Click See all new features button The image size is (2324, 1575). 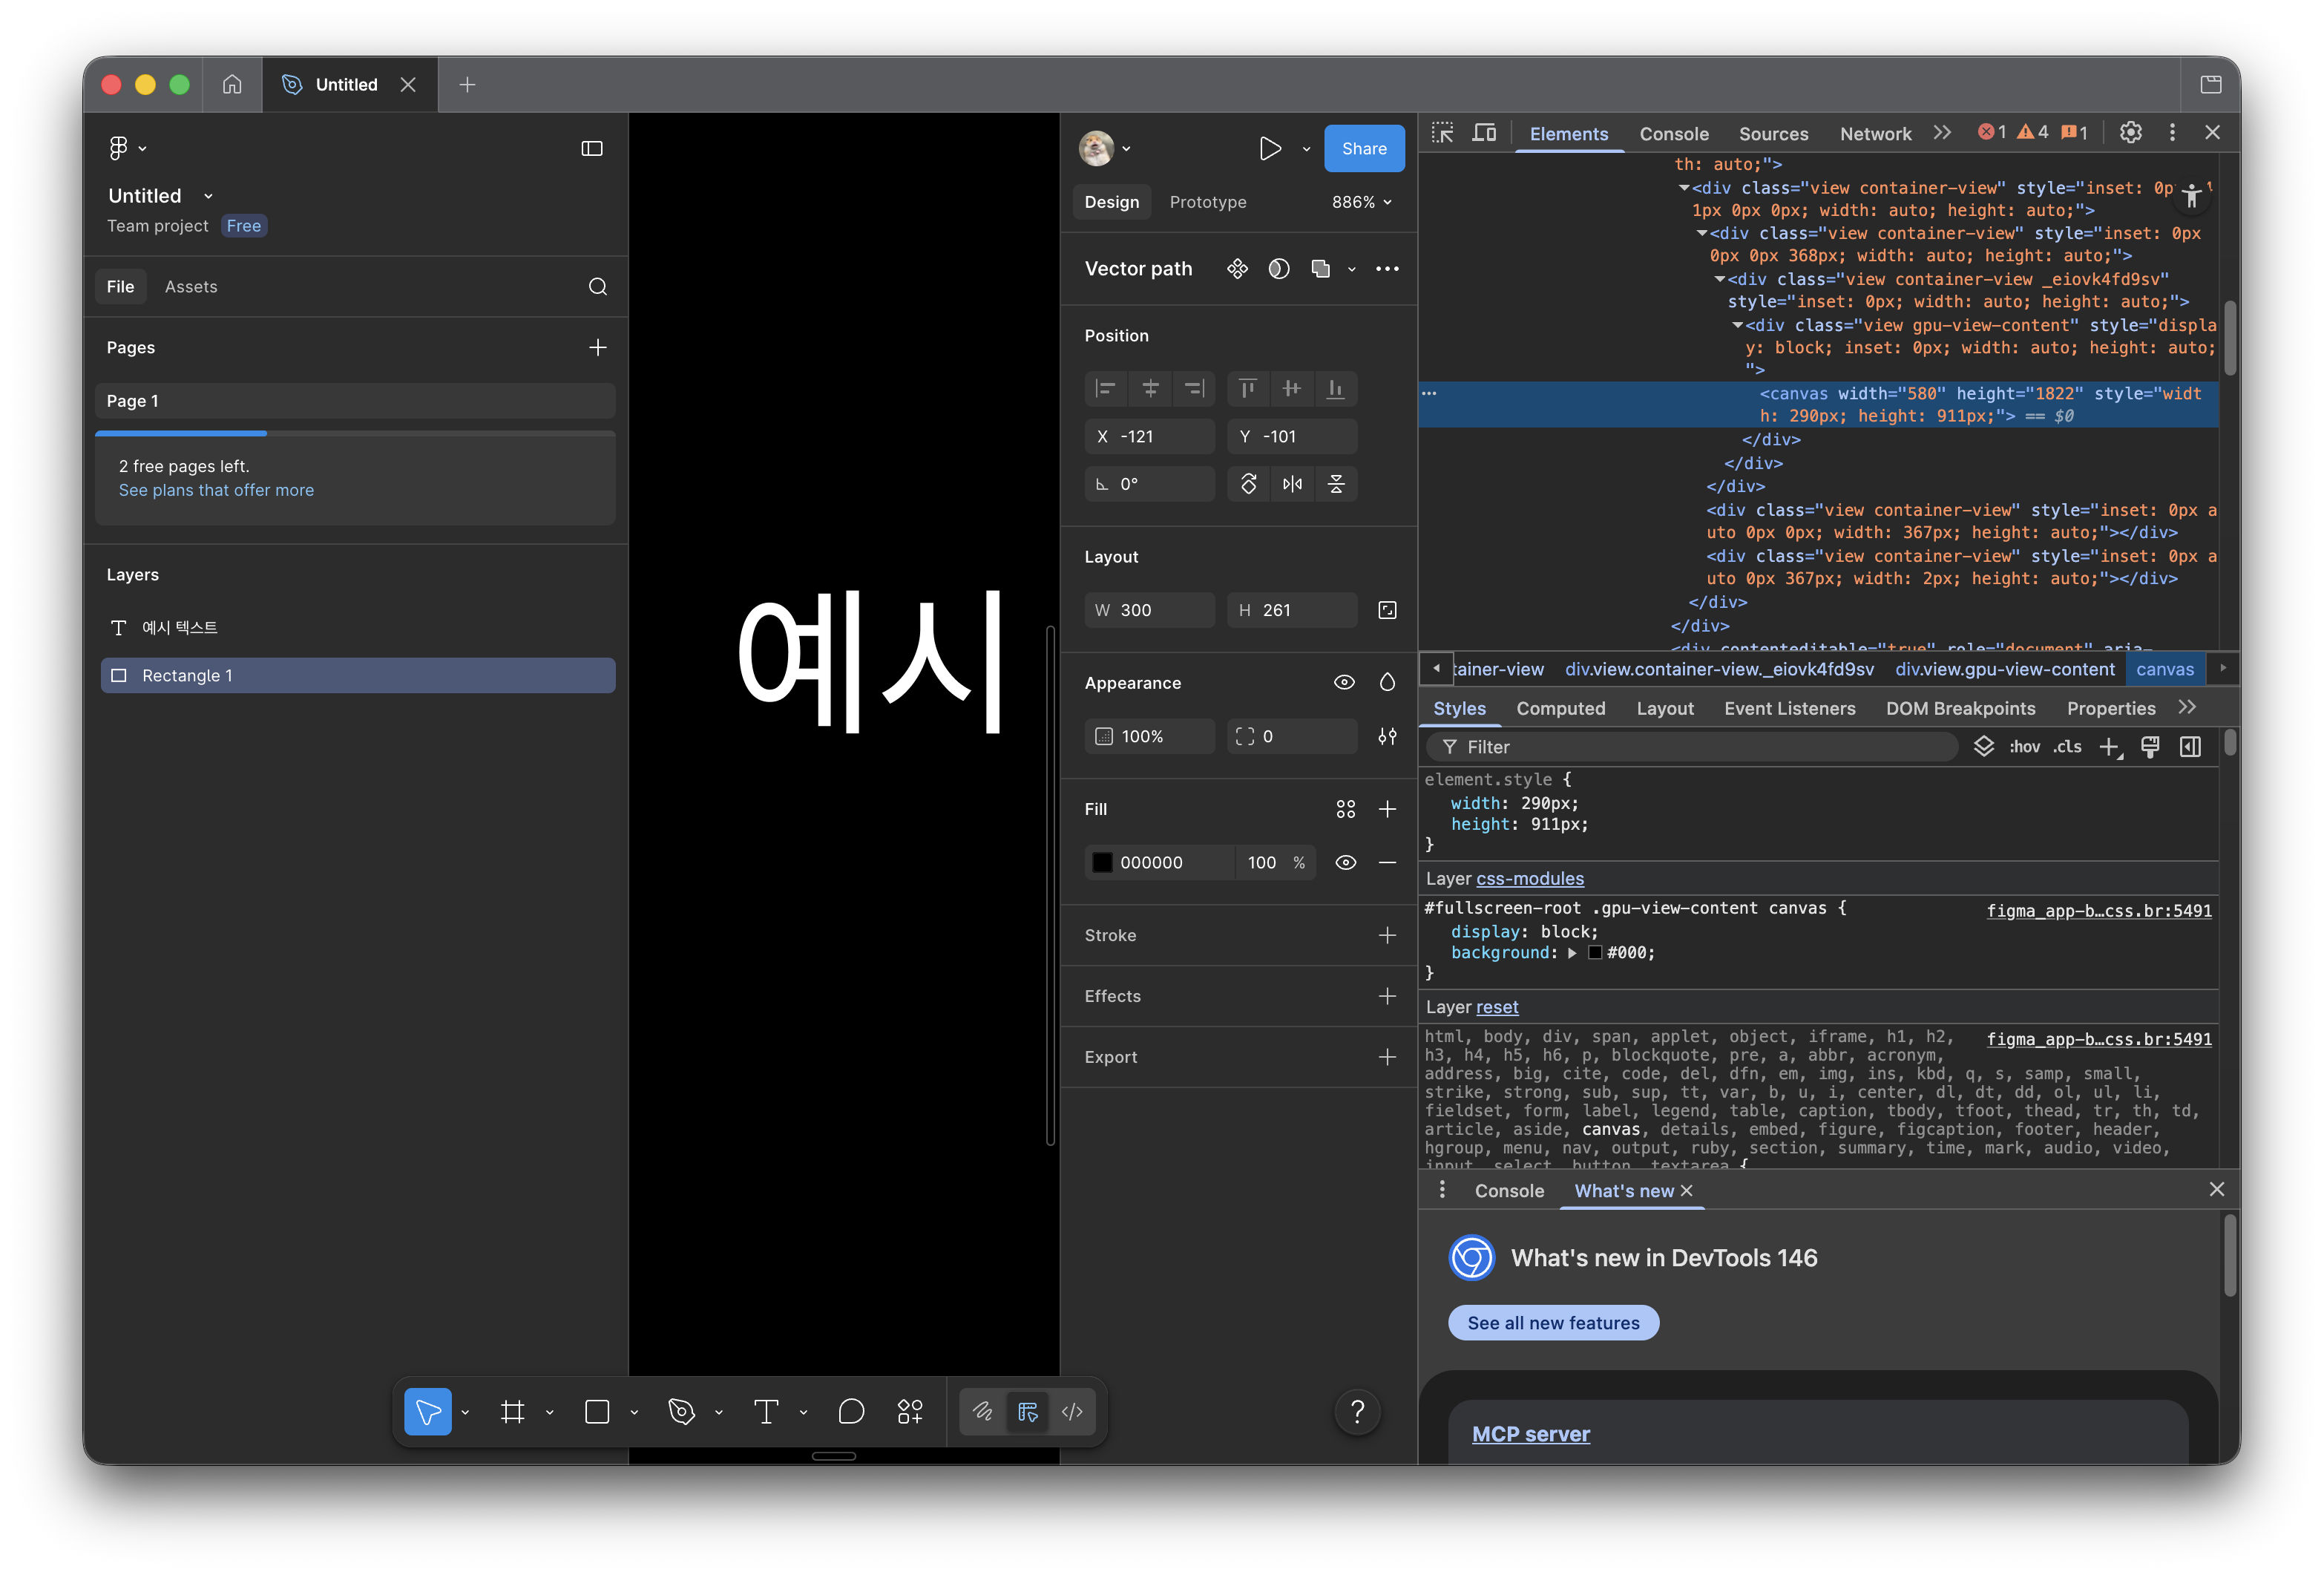pos(1553,1322)
